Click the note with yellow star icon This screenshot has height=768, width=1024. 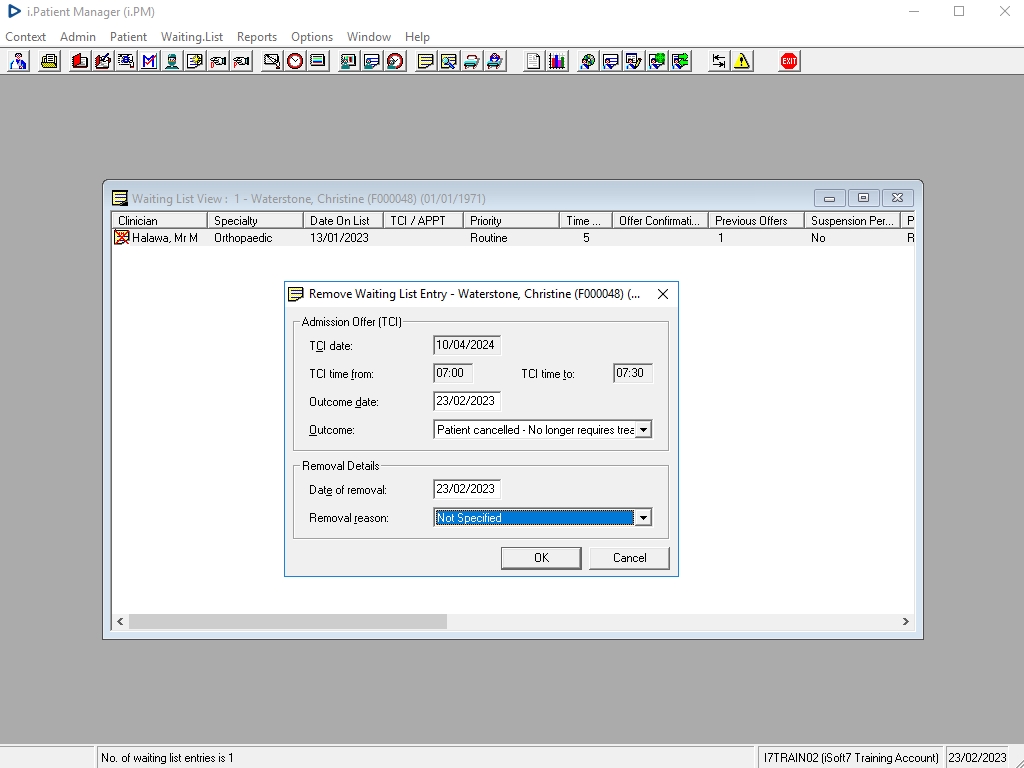coord(195,61)
